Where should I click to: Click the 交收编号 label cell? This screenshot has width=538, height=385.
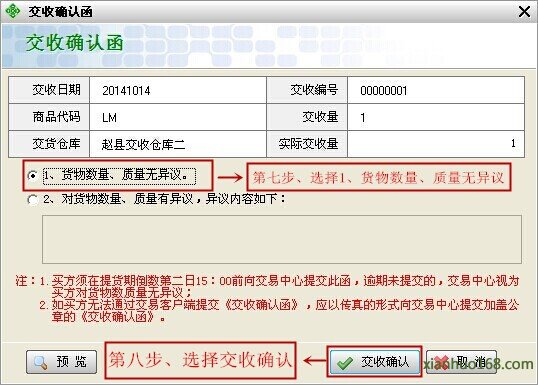tap(307, 90)
